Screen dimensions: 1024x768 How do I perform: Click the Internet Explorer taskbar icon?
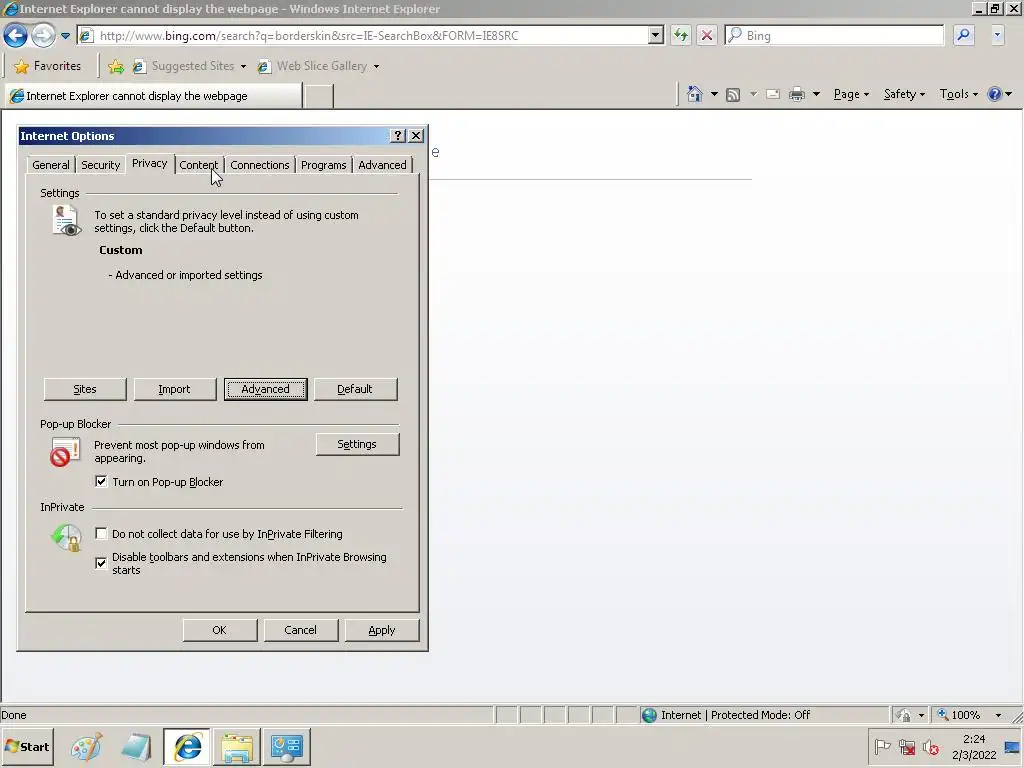pos(187,747)
